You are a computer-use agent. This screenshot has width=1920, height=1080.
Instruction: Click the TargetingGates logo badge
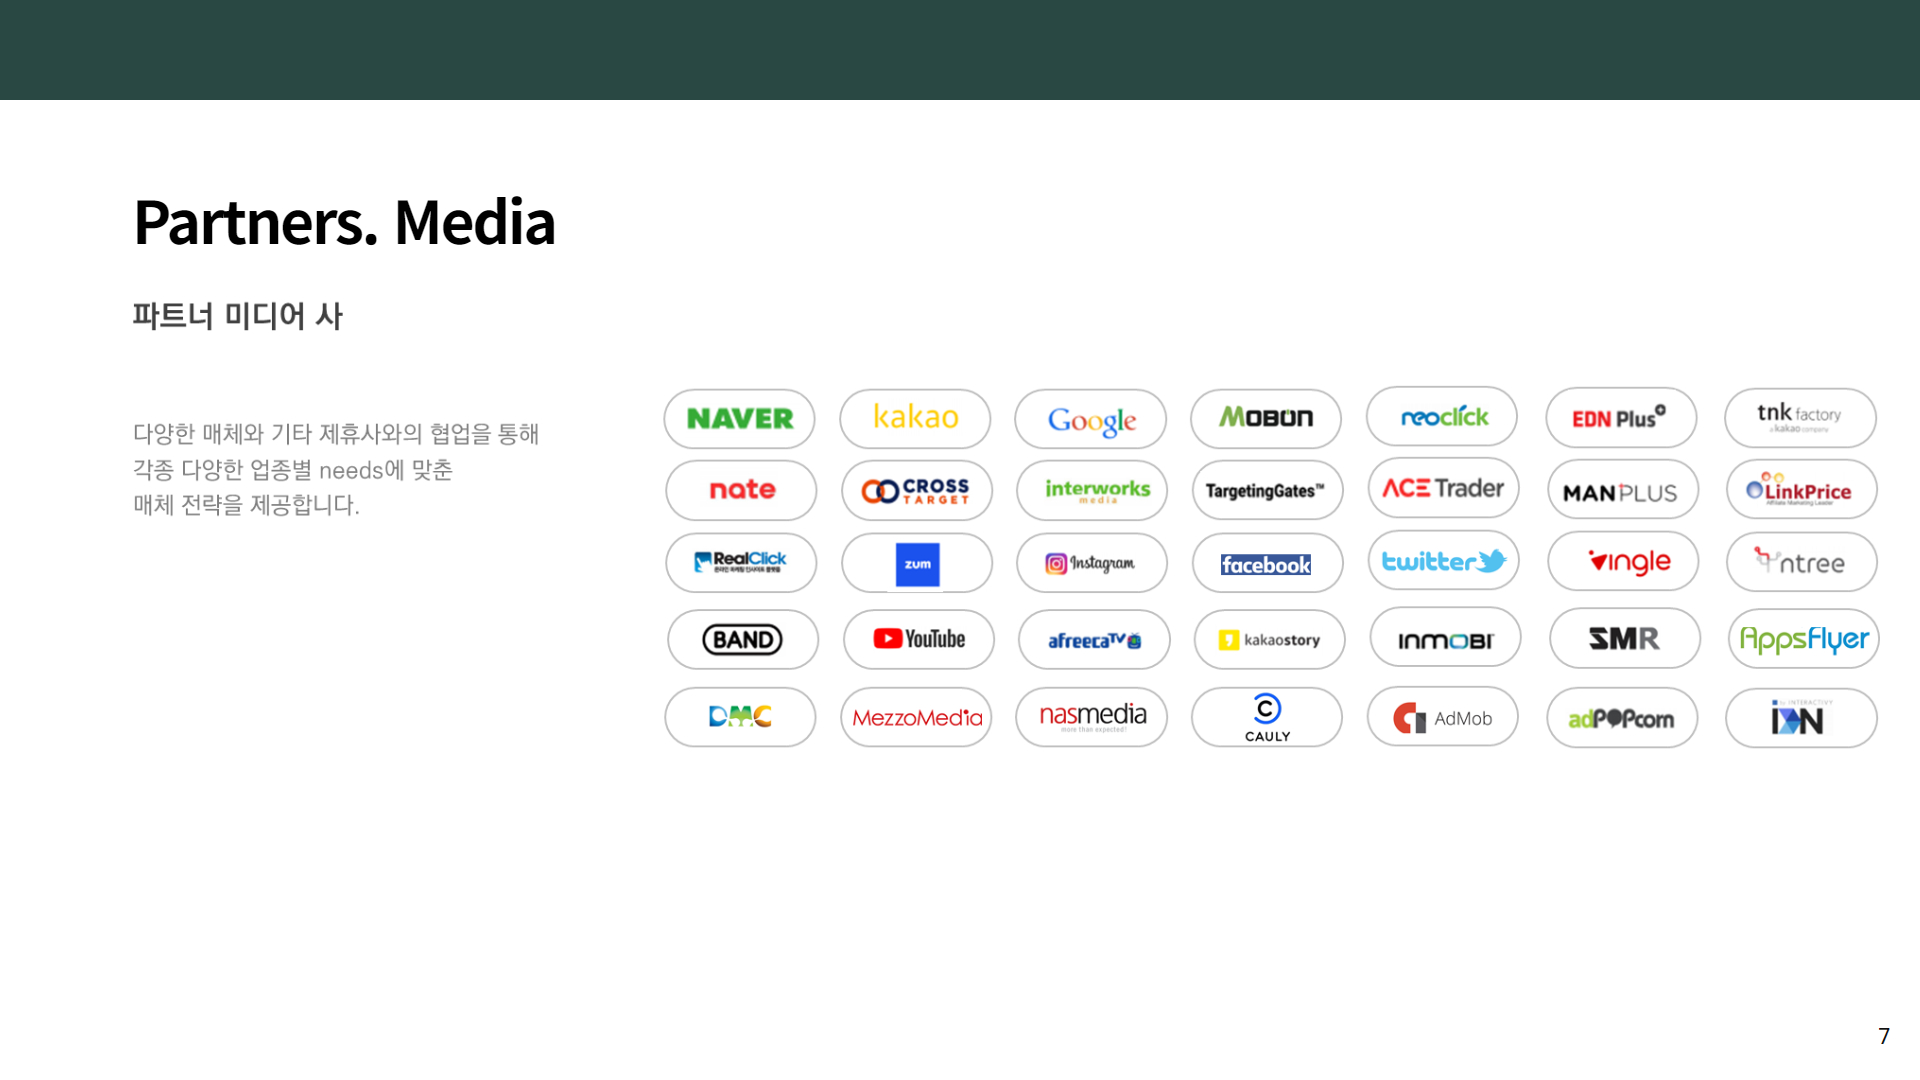[1268, 490]
